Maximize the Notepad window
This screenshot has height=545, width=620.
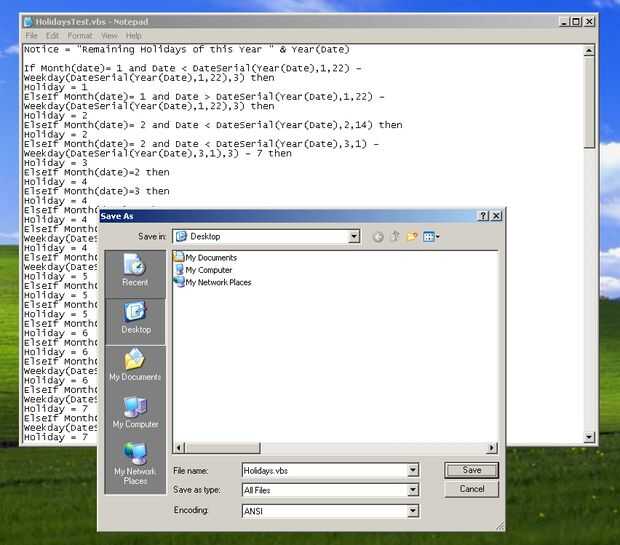point(577,21)
